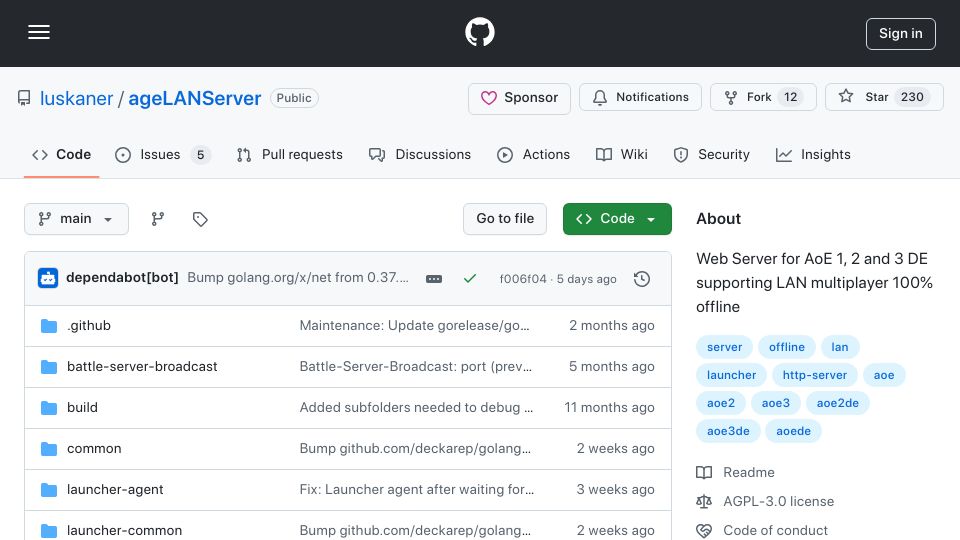Screen dimensions: 960x540
Task: Open the Wiki tab
Action: tap(621, 155)
